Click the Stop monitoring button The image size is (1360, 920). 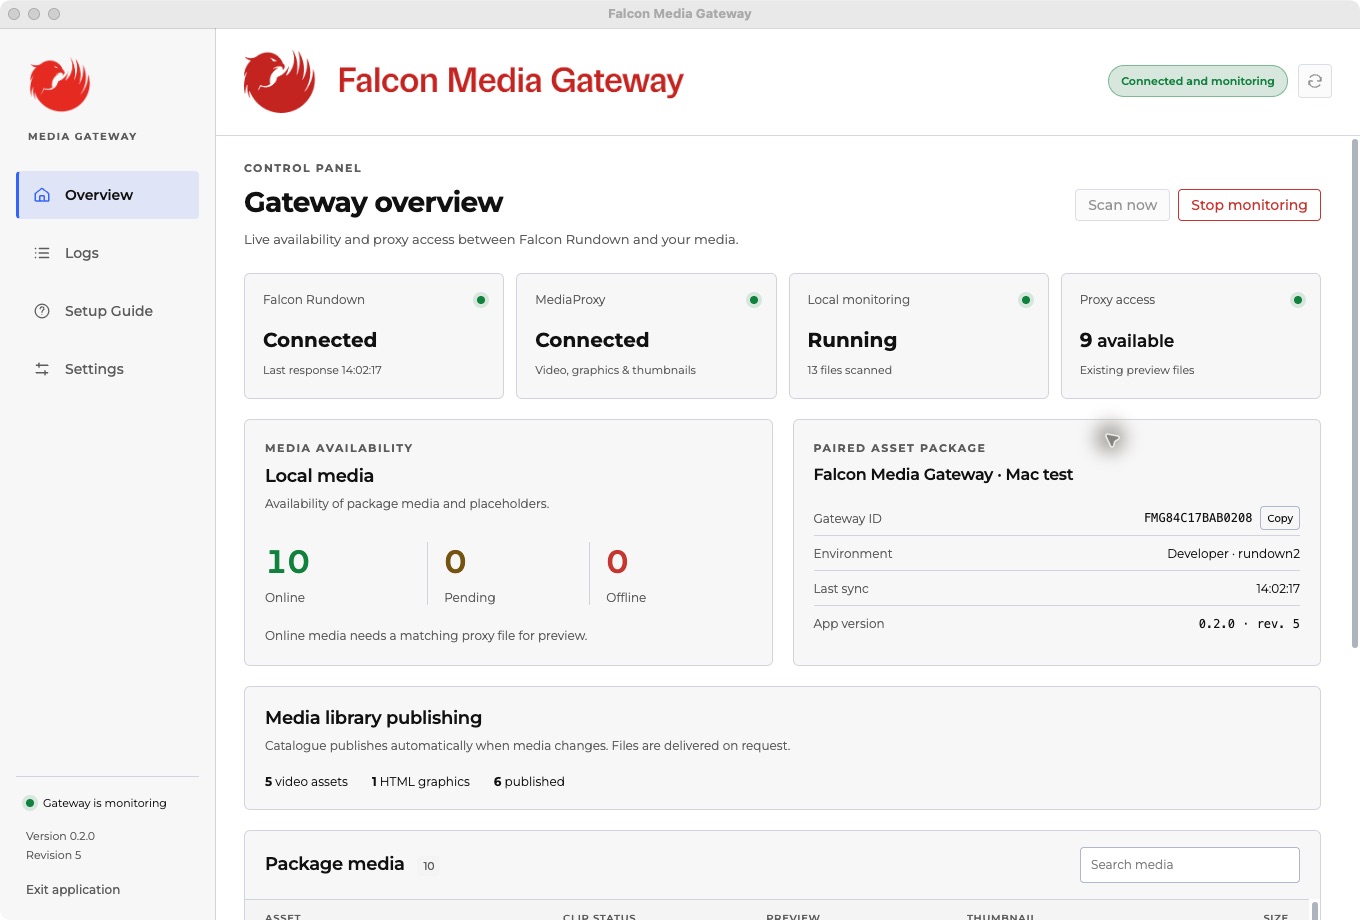(x=1249, y=205)
